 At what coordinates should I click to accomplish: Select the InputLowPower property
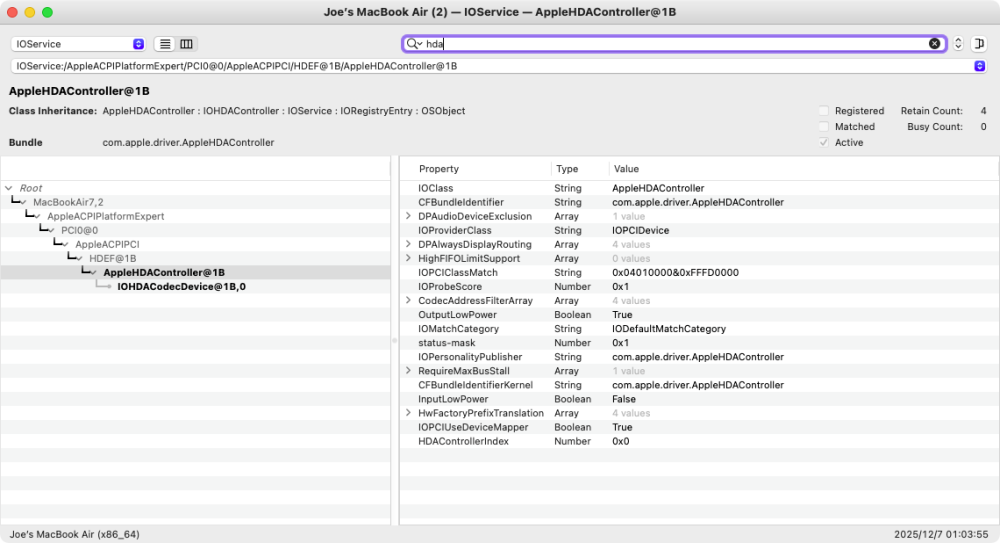[x=700, y=399]
